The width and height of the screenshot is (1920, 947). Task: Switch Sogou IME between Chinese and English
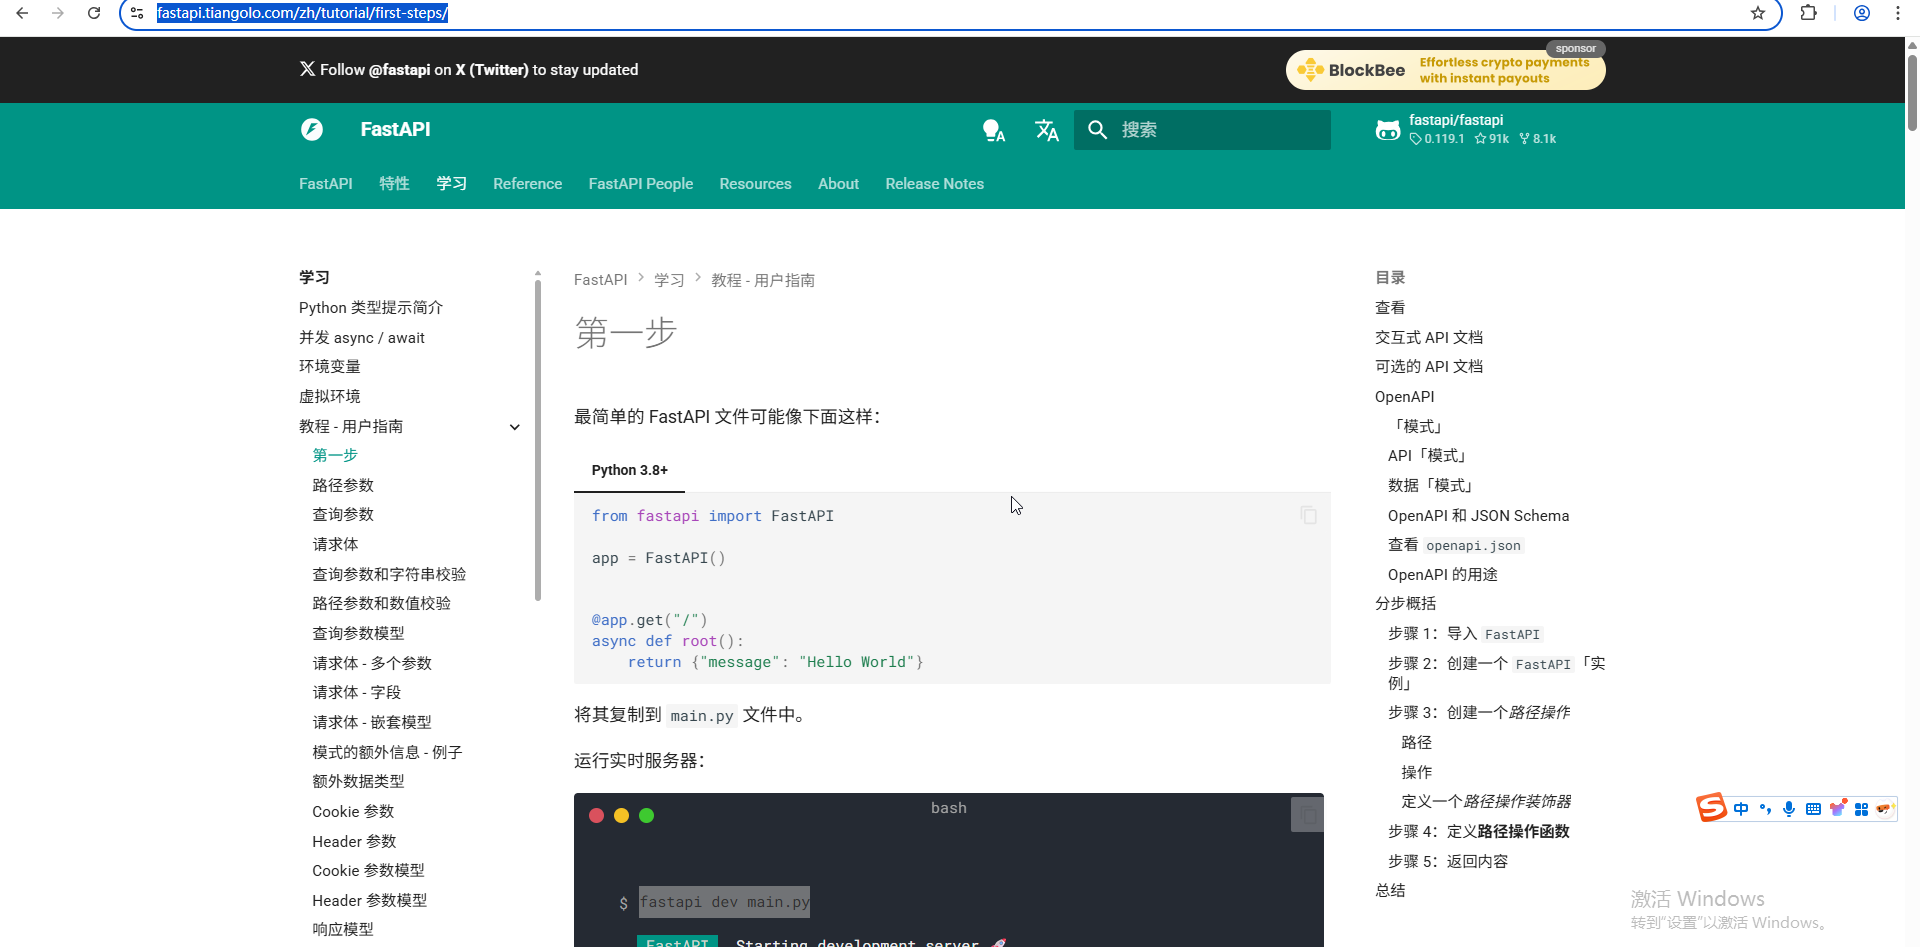point(1742,808)
